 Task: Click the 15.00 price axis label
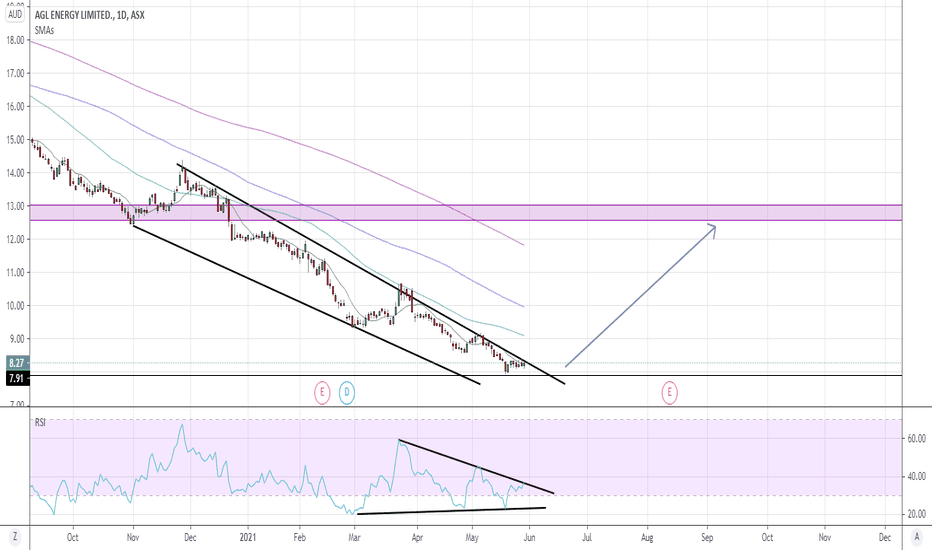tap(16, 140)
